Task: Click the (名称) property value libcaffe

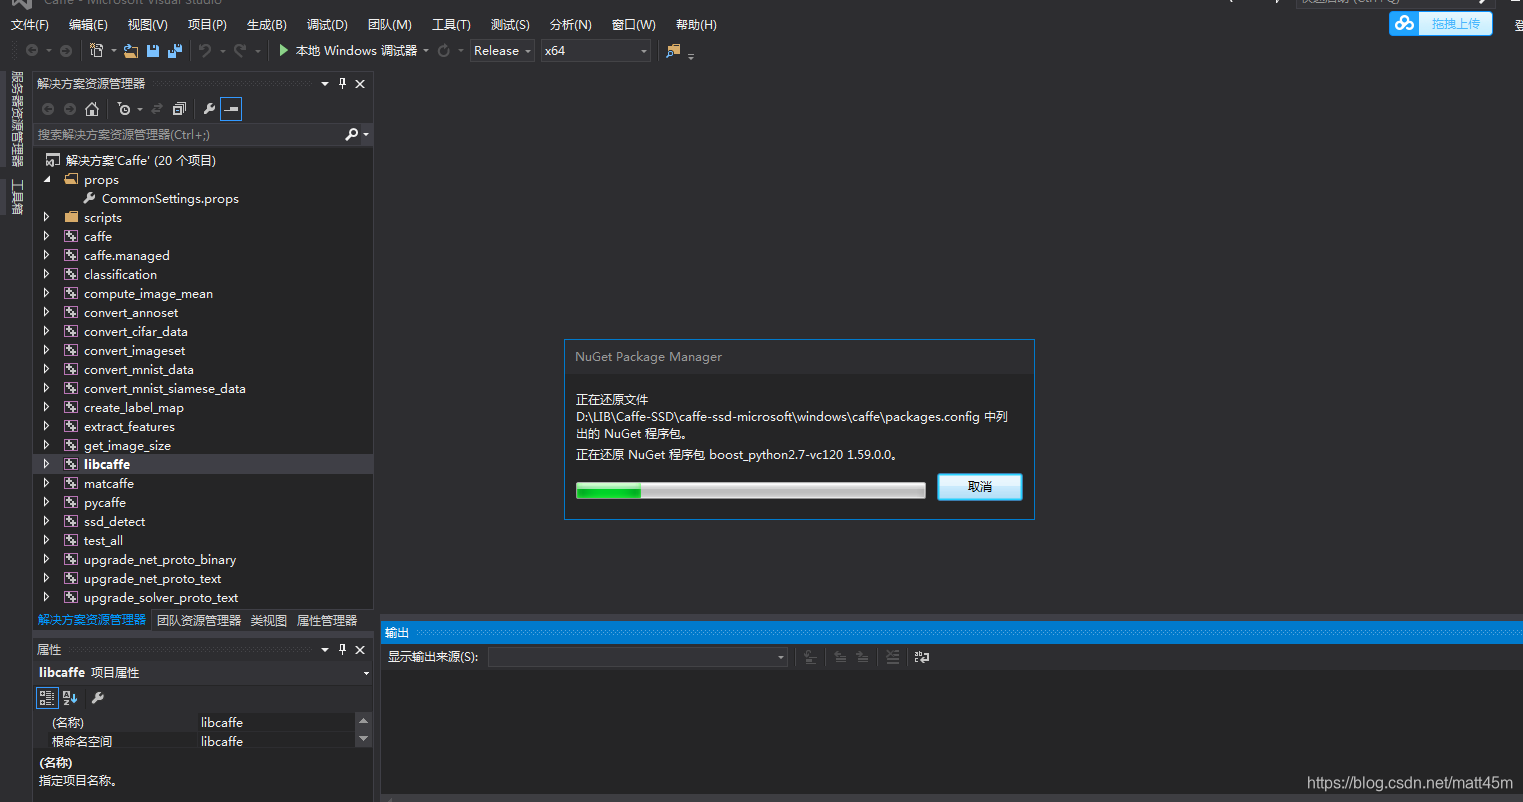Action: tap(276, 722)
